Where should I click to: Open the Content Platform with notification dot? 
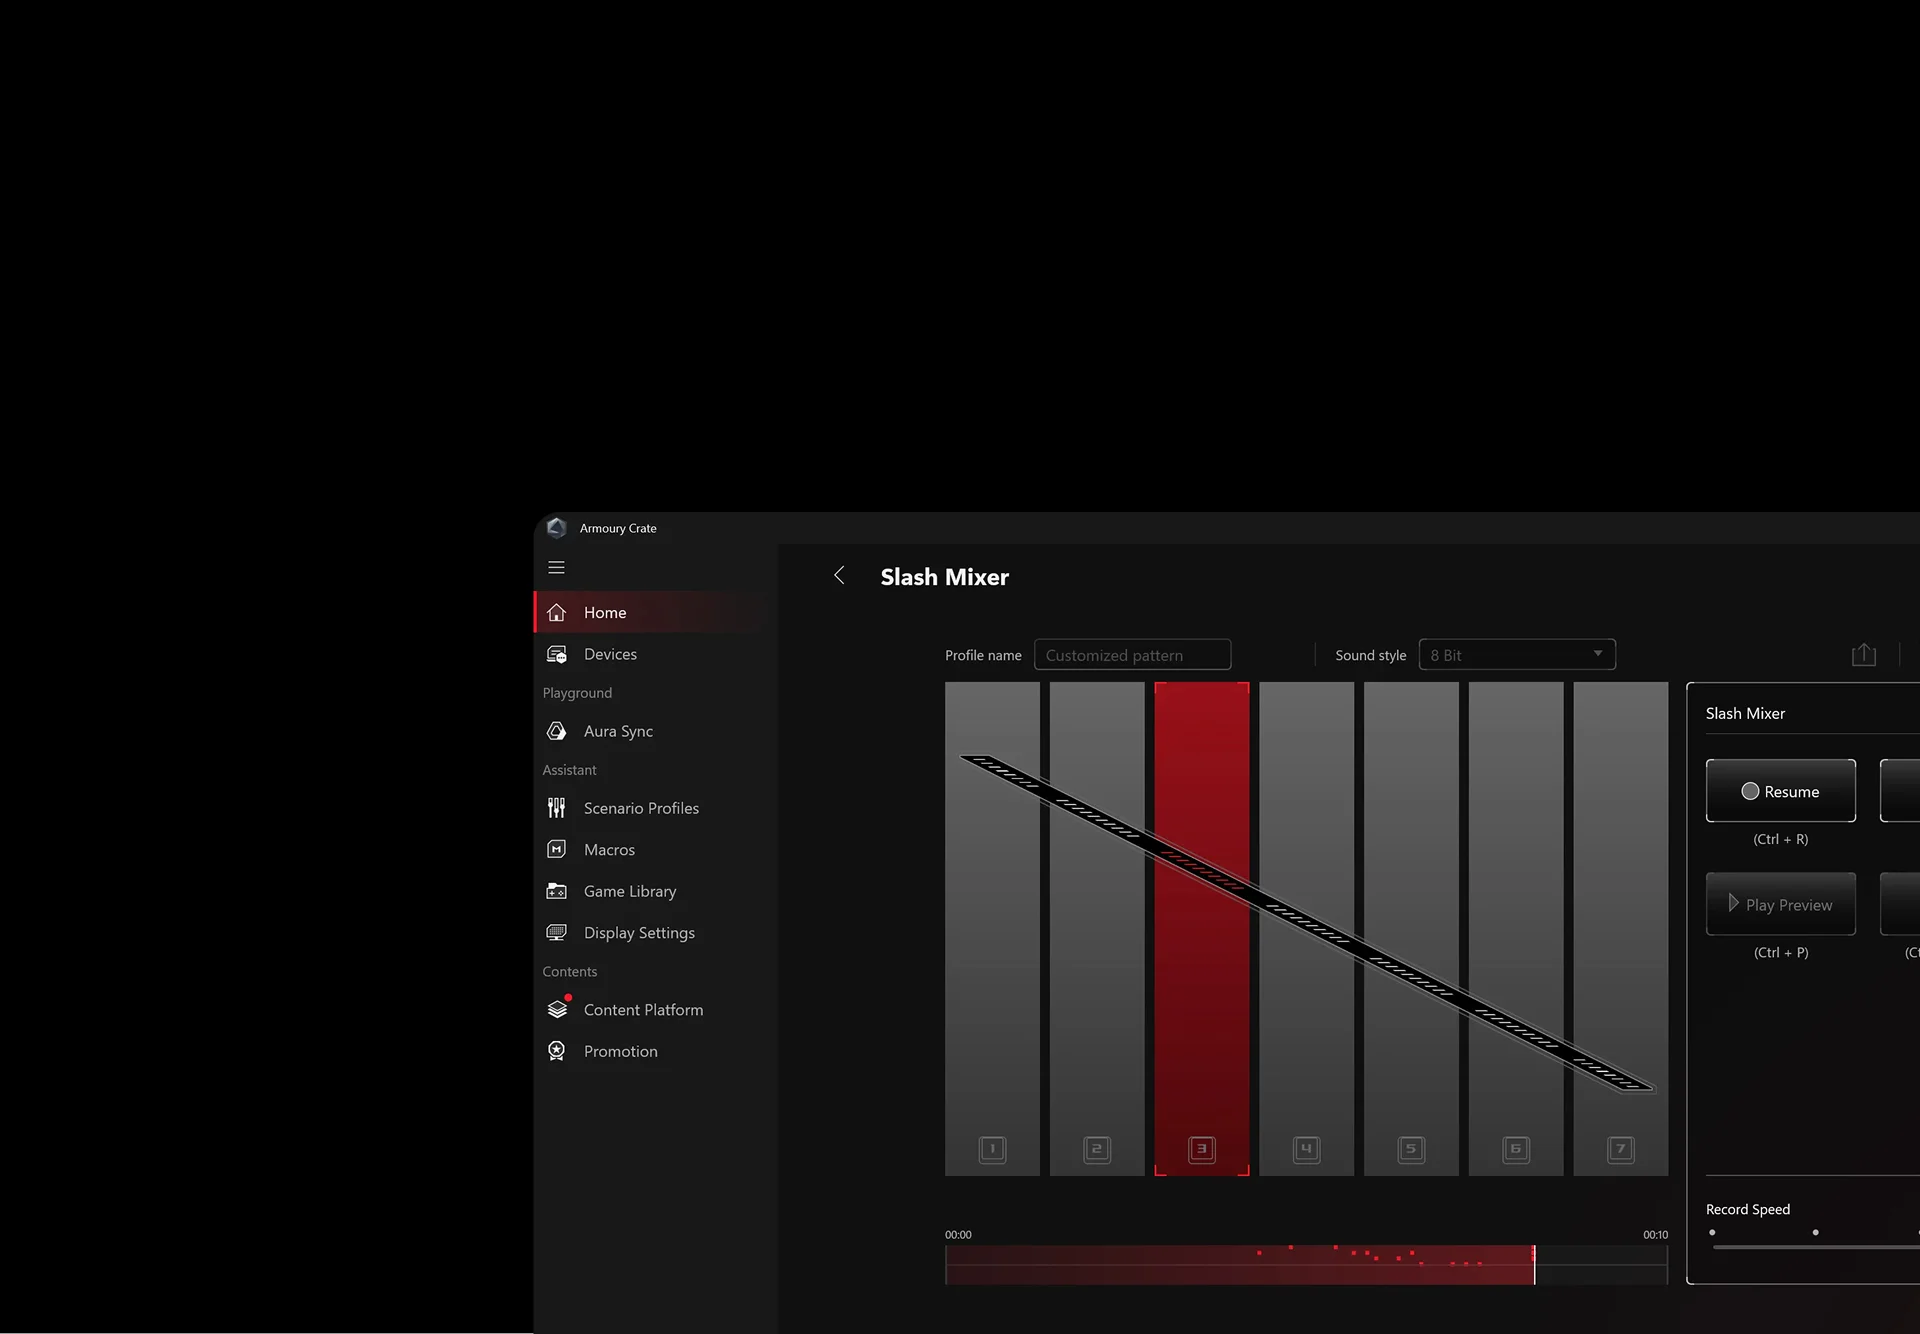(x=643, y=1009)
